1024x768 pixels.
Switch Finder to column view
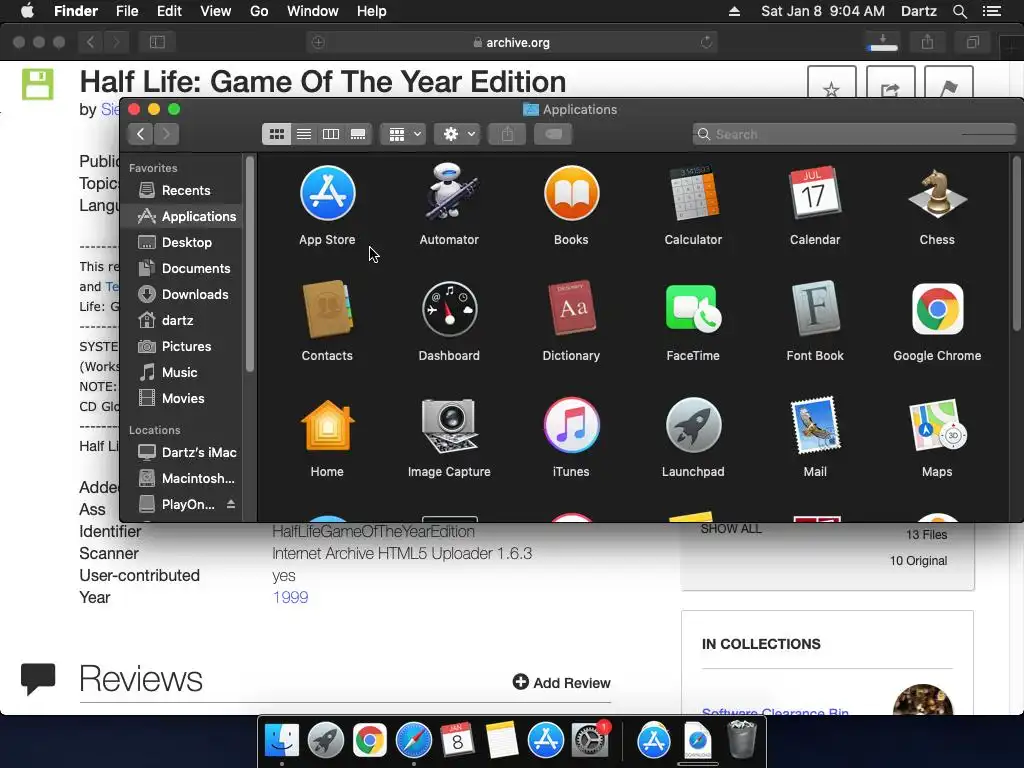coord(331,135)
